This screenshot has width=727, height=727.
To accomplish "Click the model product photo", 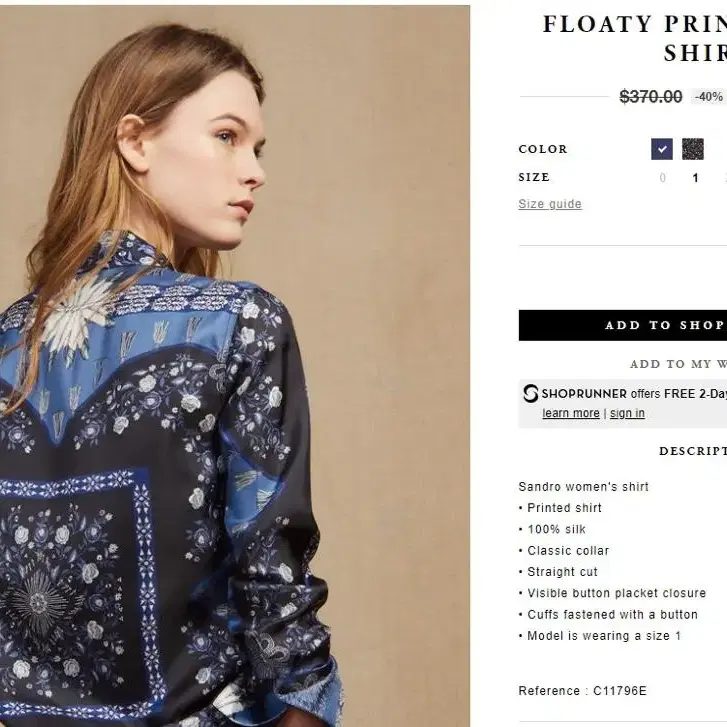I will click(x=235, y=366).
